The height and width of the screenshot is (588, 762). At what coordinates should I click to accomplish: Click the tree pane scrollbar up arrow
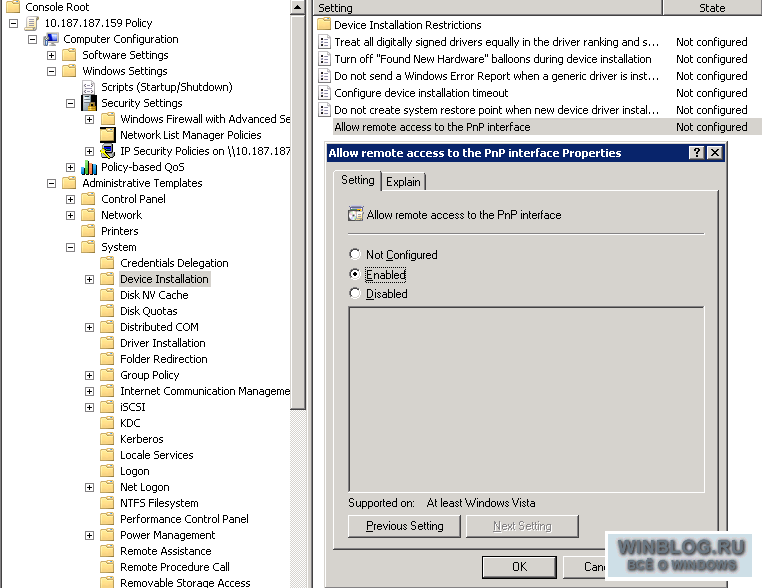pyautogui.click(x=298, y=7)
